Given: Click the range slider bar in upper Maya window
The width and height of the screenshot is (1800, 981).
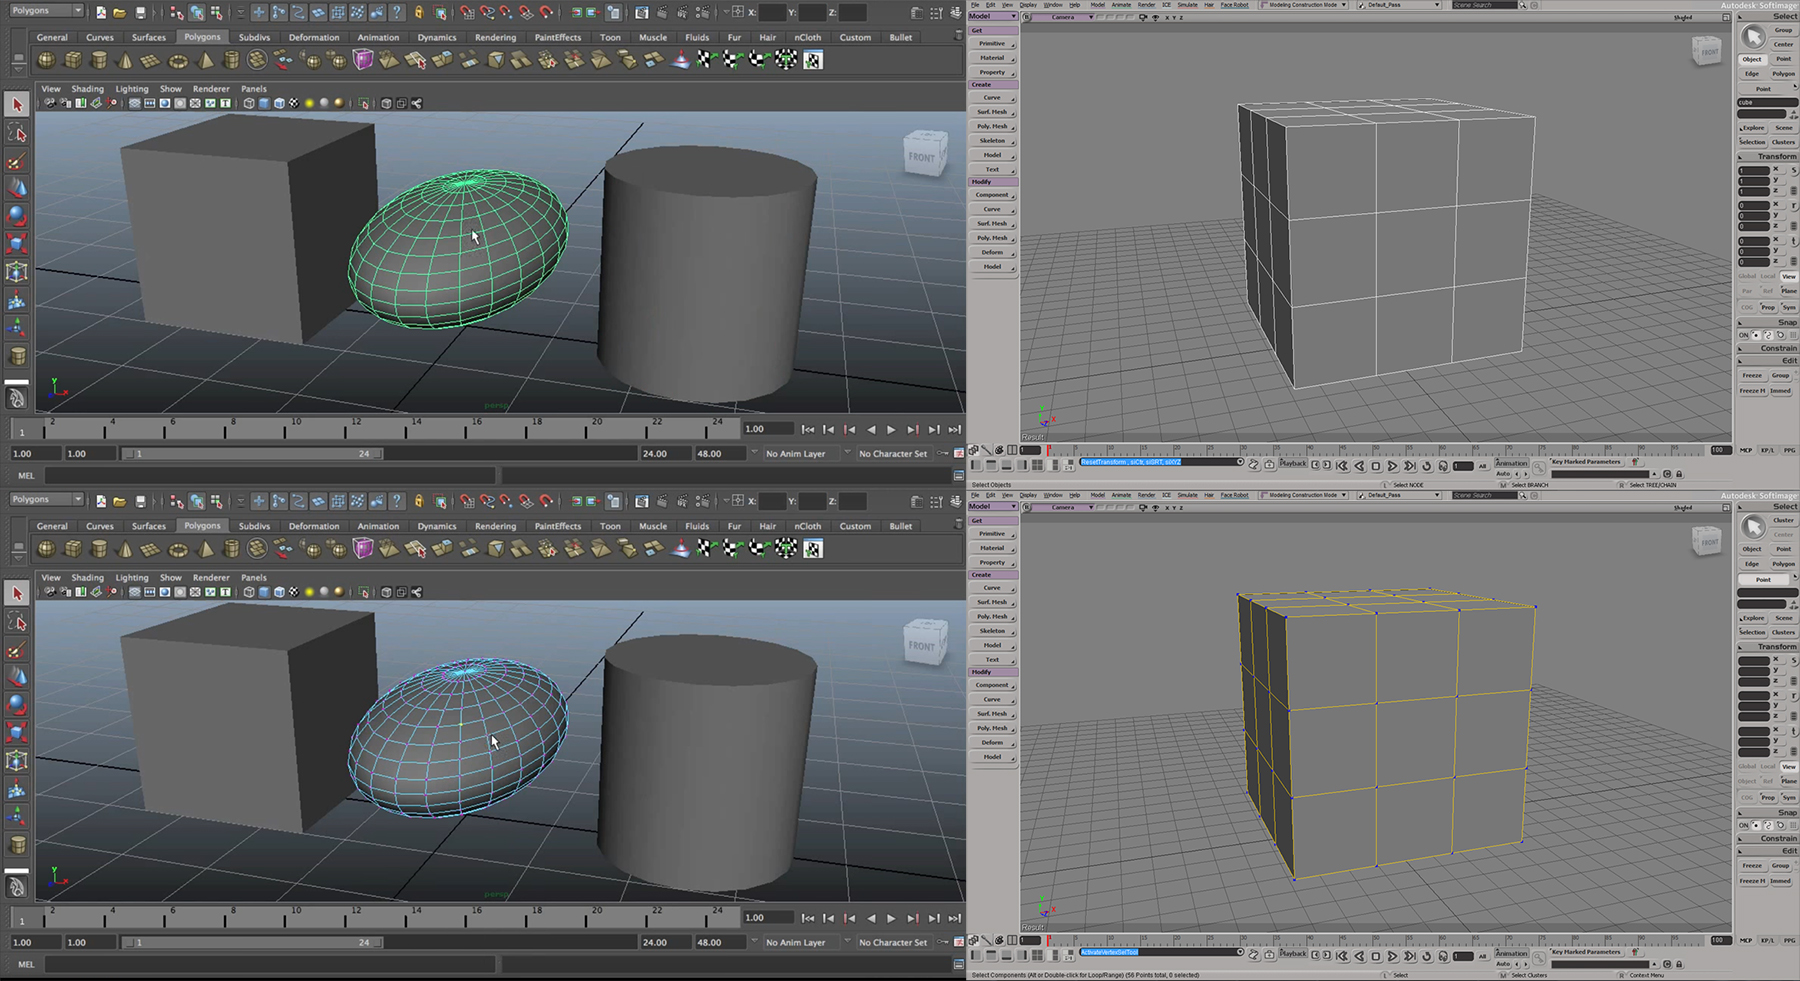Looking at the screenshot, I should (250, 454).
